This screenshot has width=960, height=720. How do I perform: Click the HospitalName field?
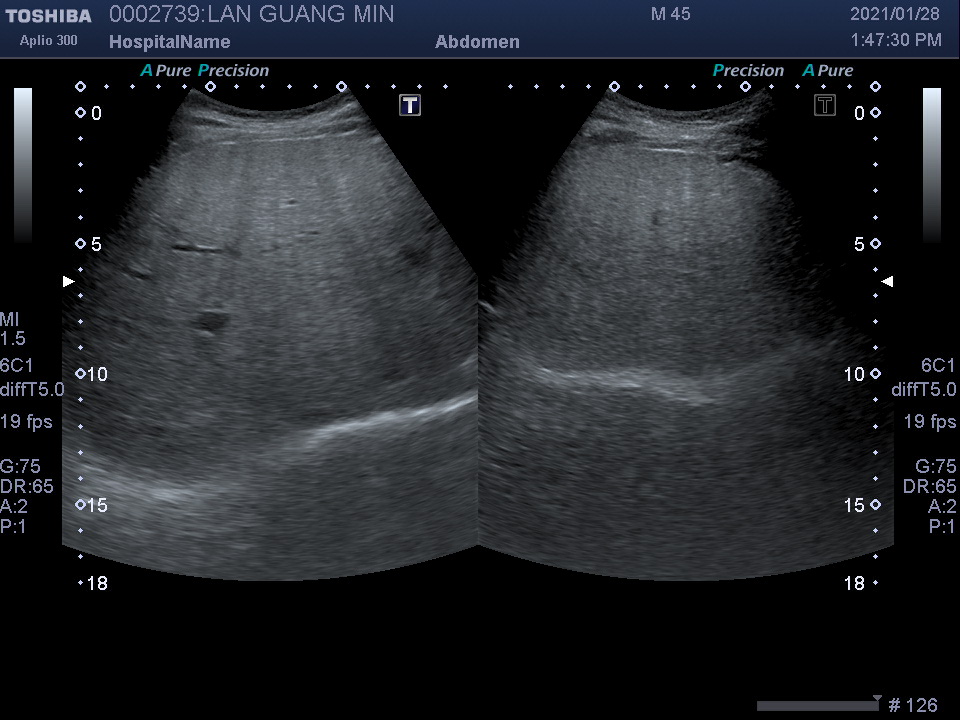pos(169,42)
